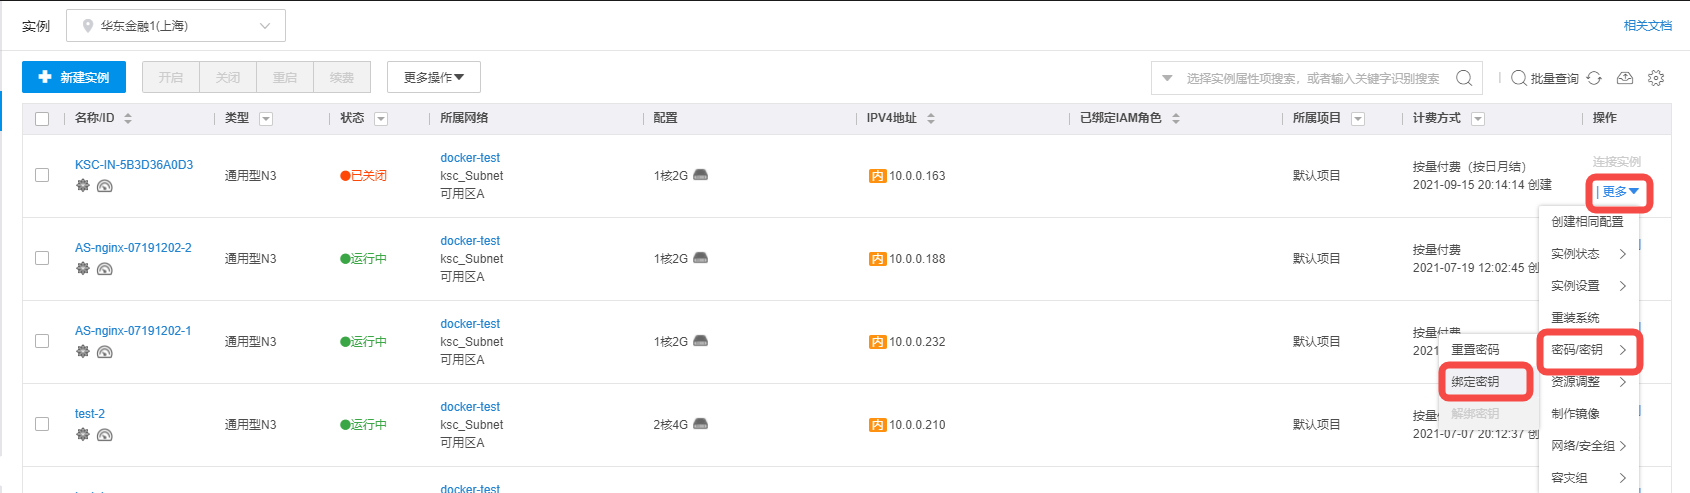Open the 华东金融1(上海) region dropdown
Image resolution: width=1690 pixels, height=493 pixels.
click(x=176, y=26)
